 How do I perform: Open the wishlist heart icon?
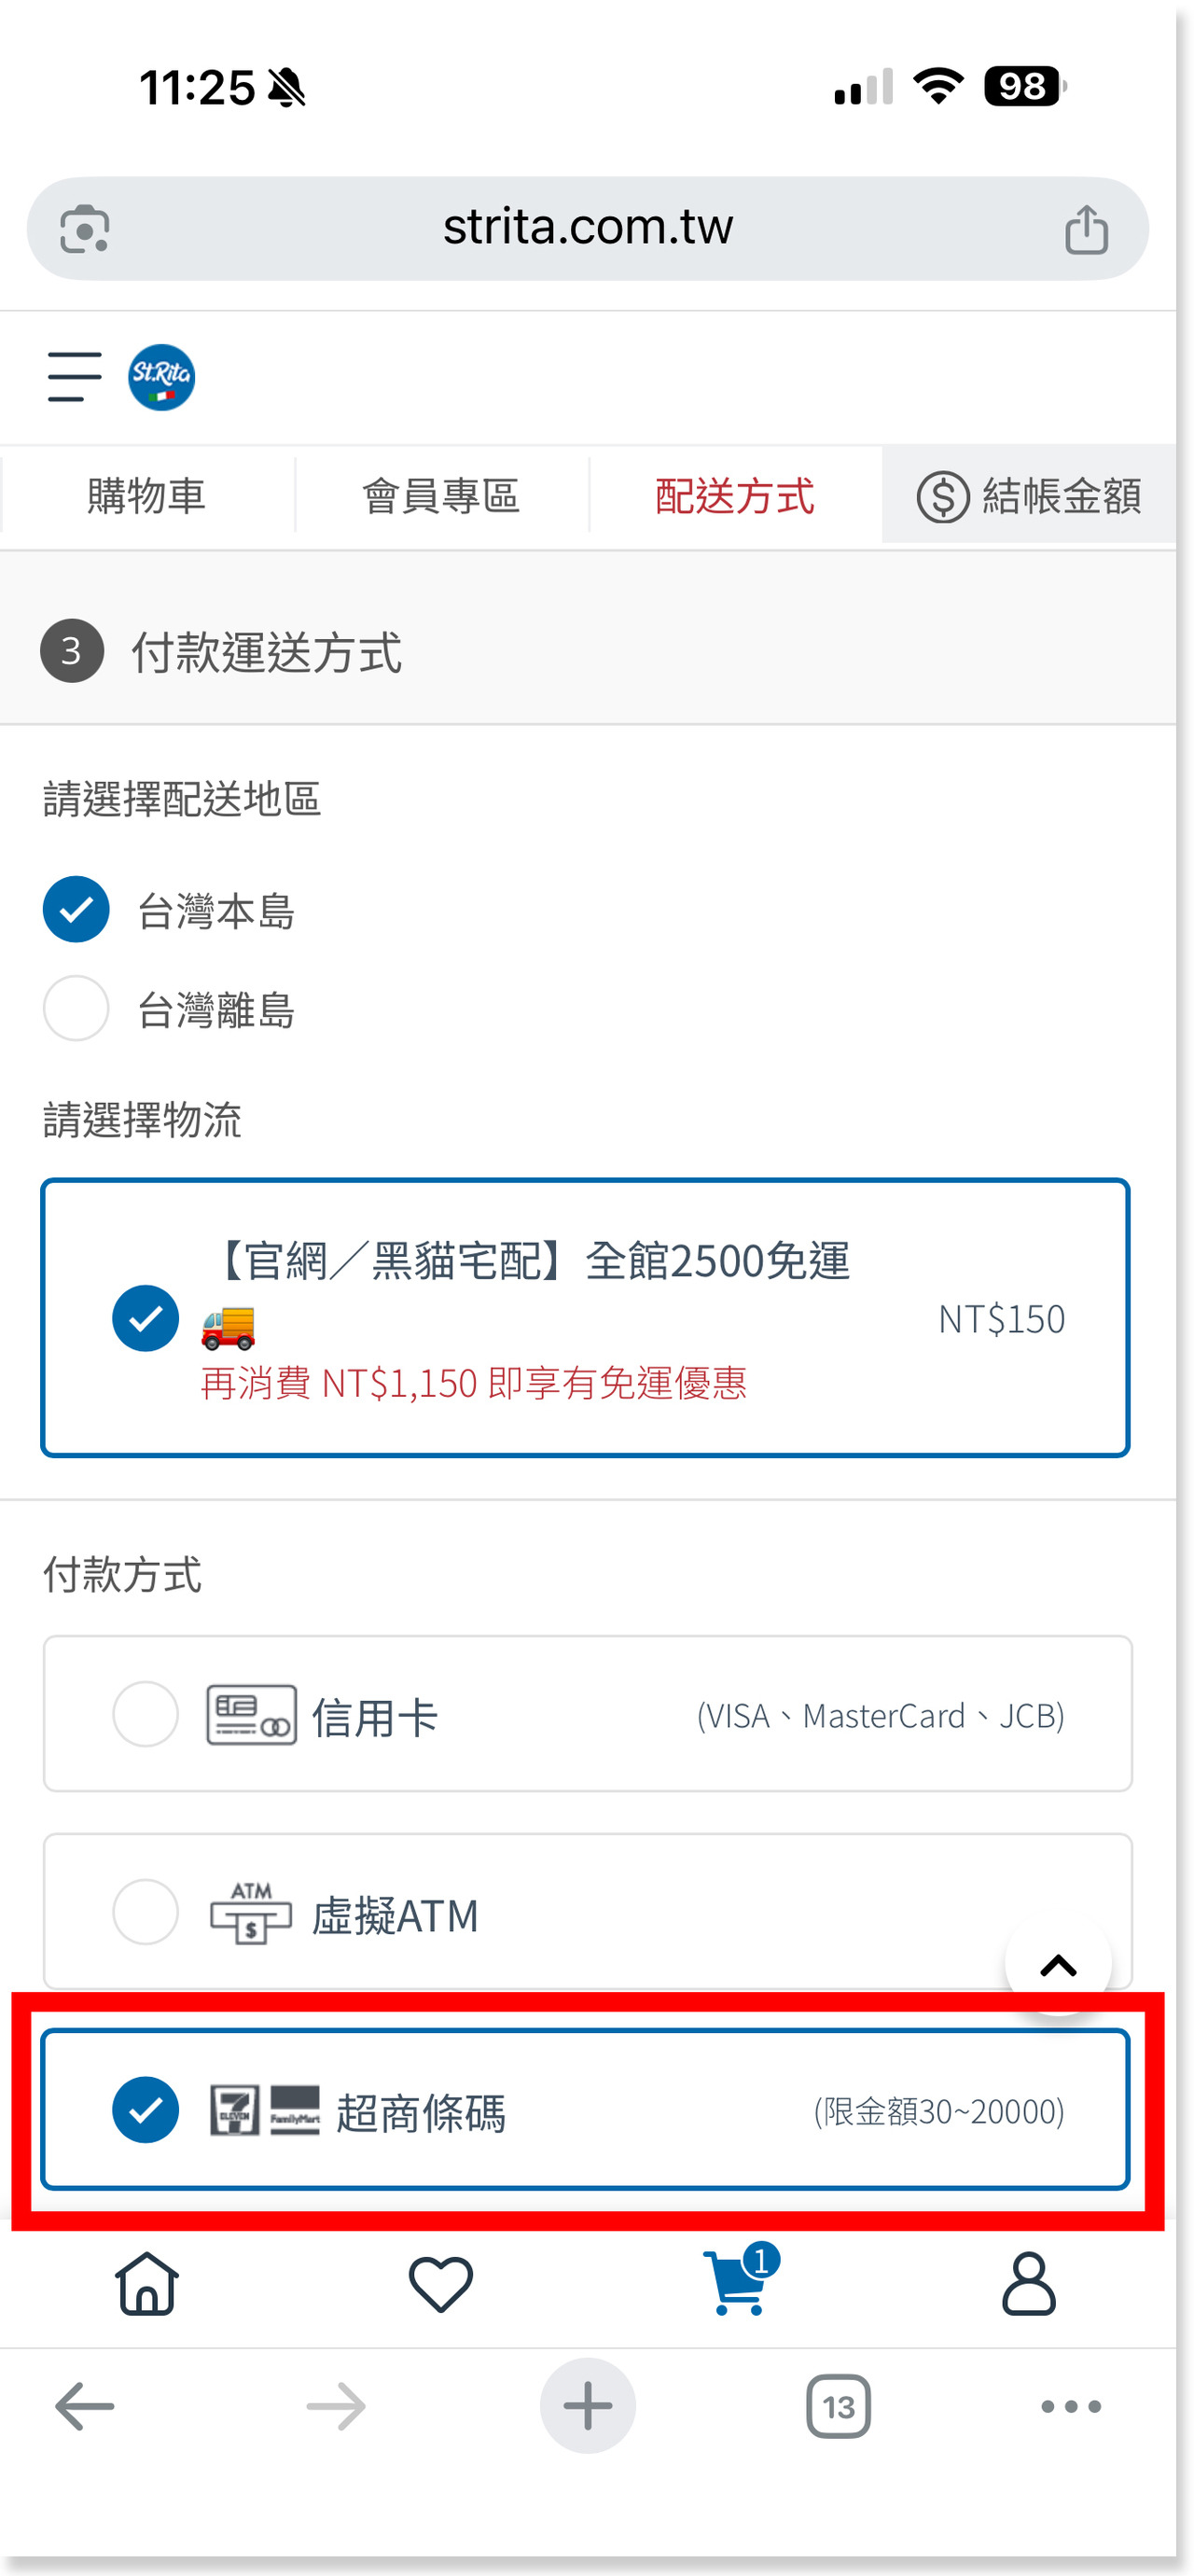440,2283
